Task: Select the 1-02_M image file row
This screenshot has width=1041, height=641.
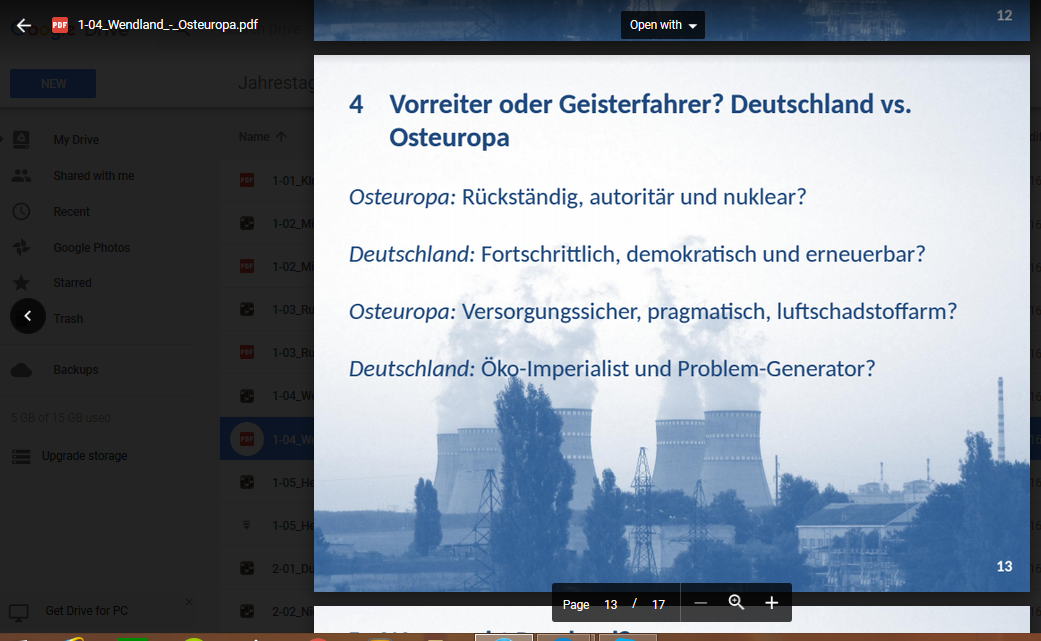Action: pyautogui.click(x=267, y=224)
